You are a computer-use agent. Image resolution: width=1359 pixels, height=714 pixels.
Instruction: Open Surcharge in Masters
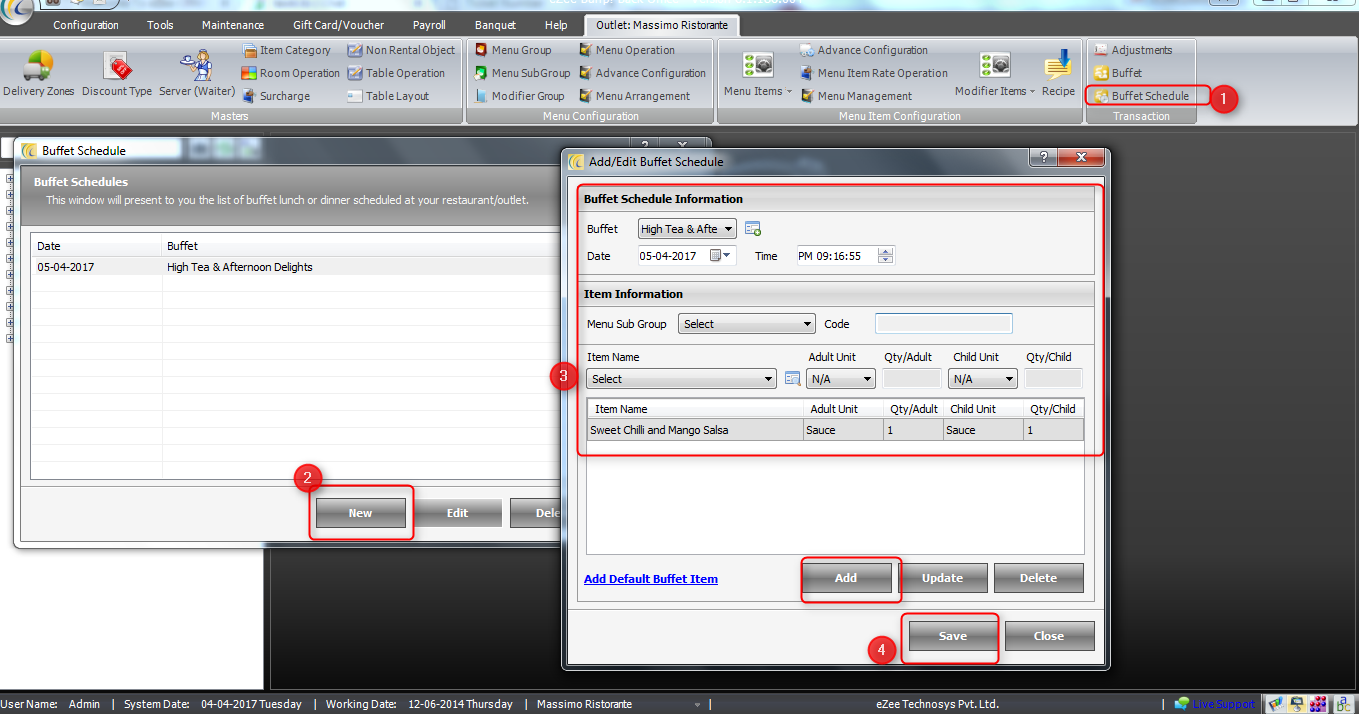coord(276,96)
